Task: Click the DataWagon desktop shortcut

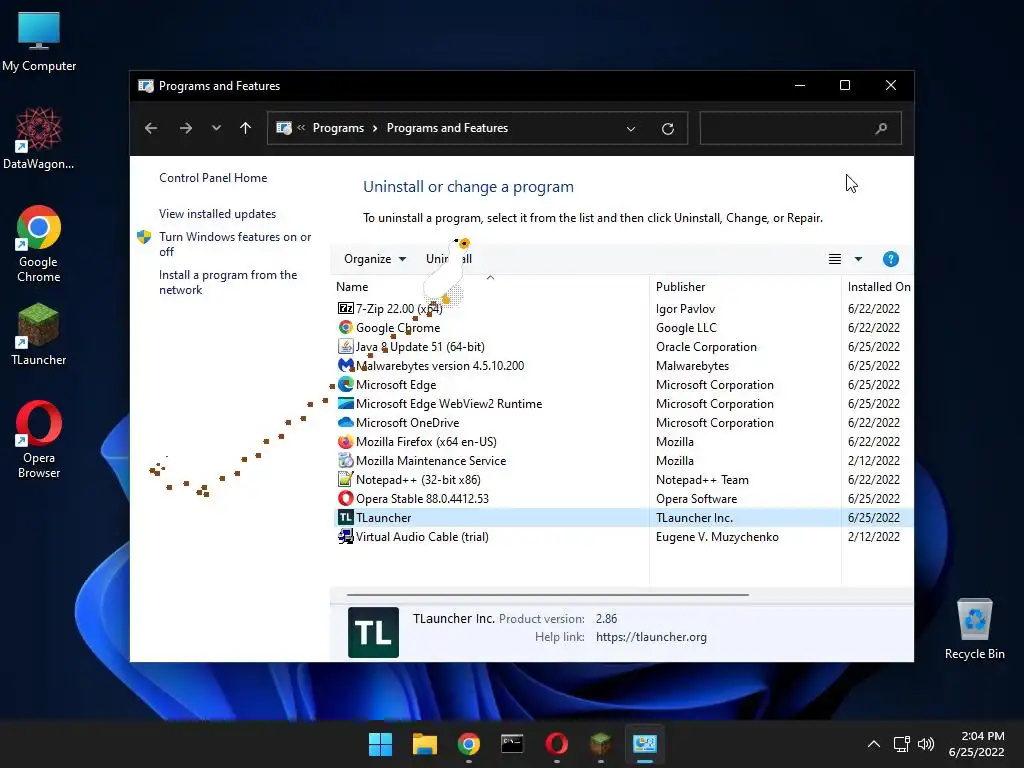Action: [39, 138]
